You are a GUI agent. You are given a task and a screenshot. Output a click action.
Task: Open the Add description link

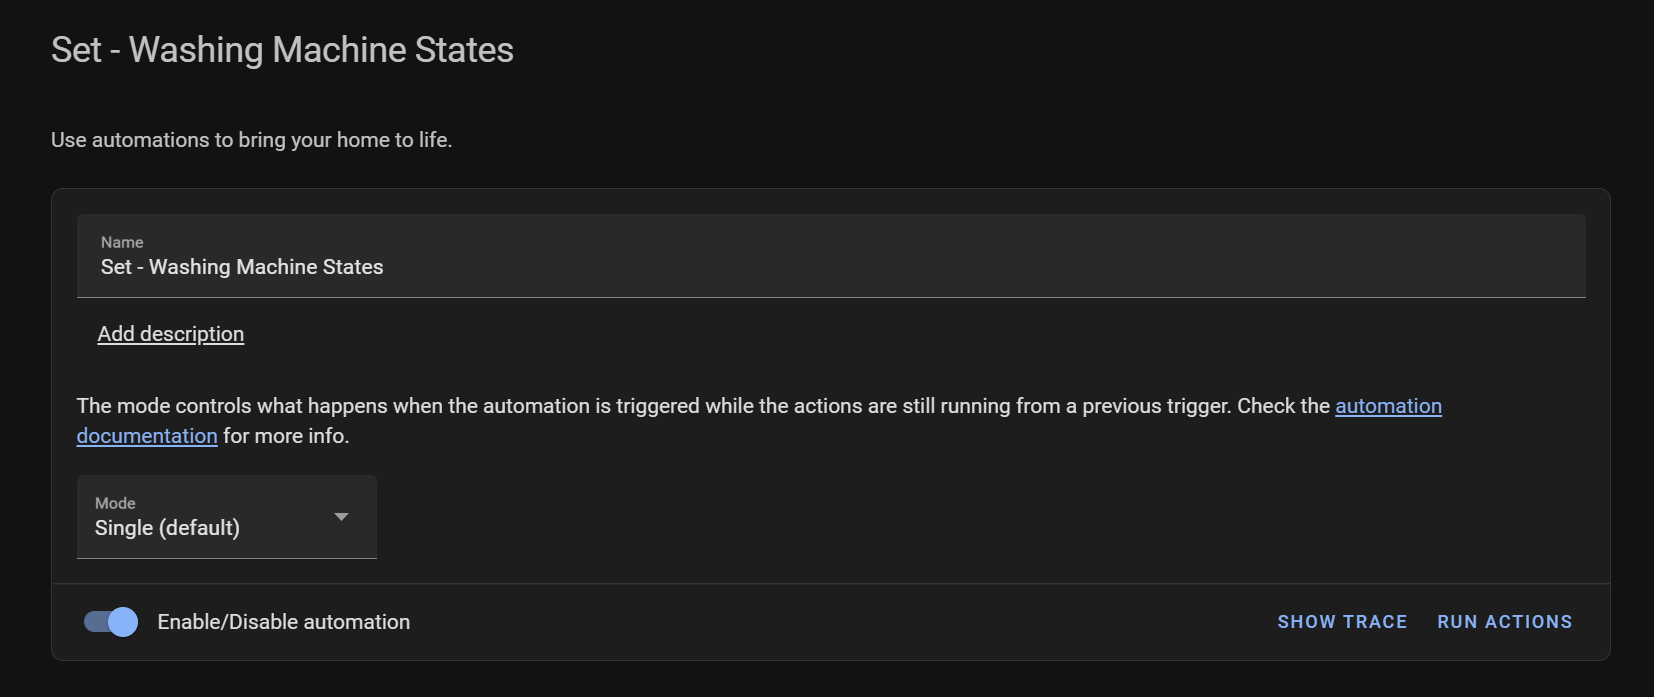(x=171, y=334)
